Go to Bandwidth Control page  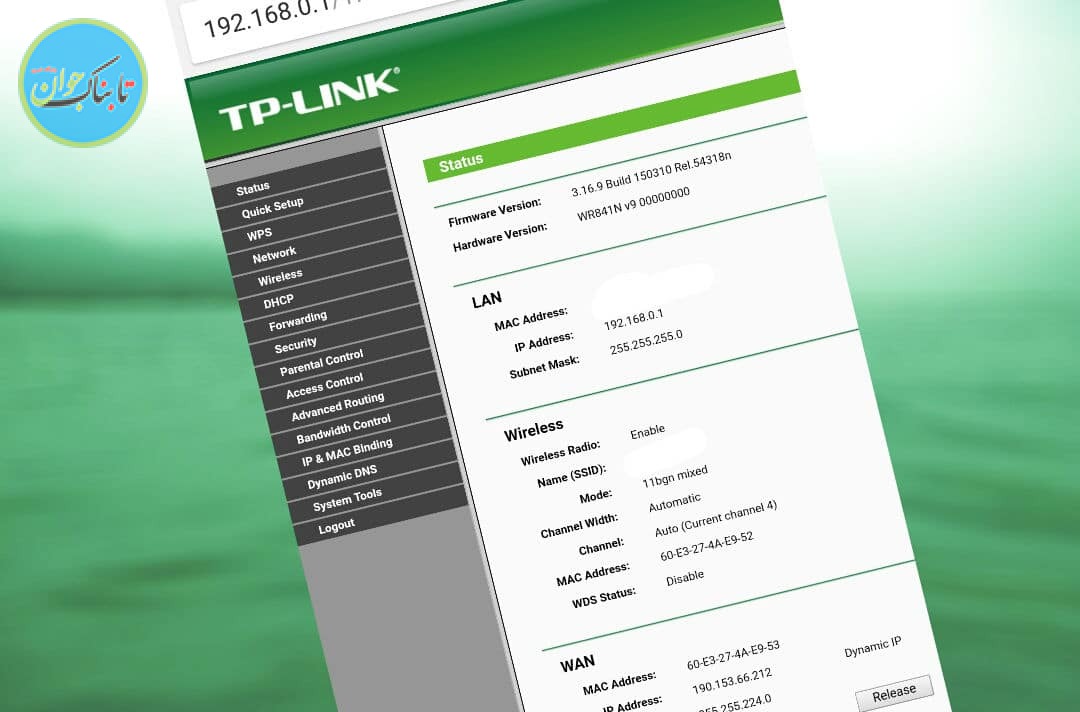343,429
